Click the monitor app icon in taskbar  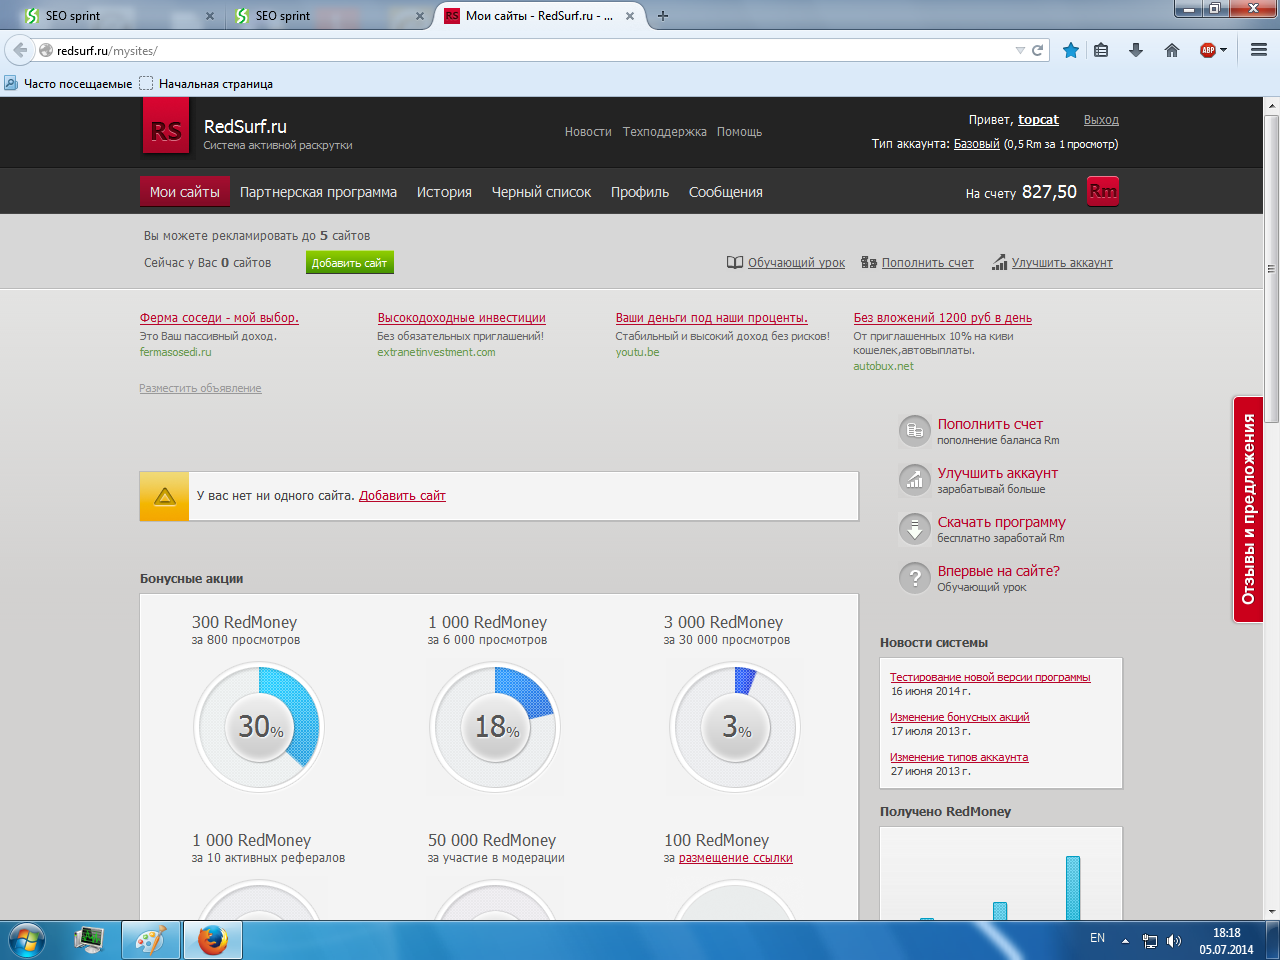click(89, 940)
